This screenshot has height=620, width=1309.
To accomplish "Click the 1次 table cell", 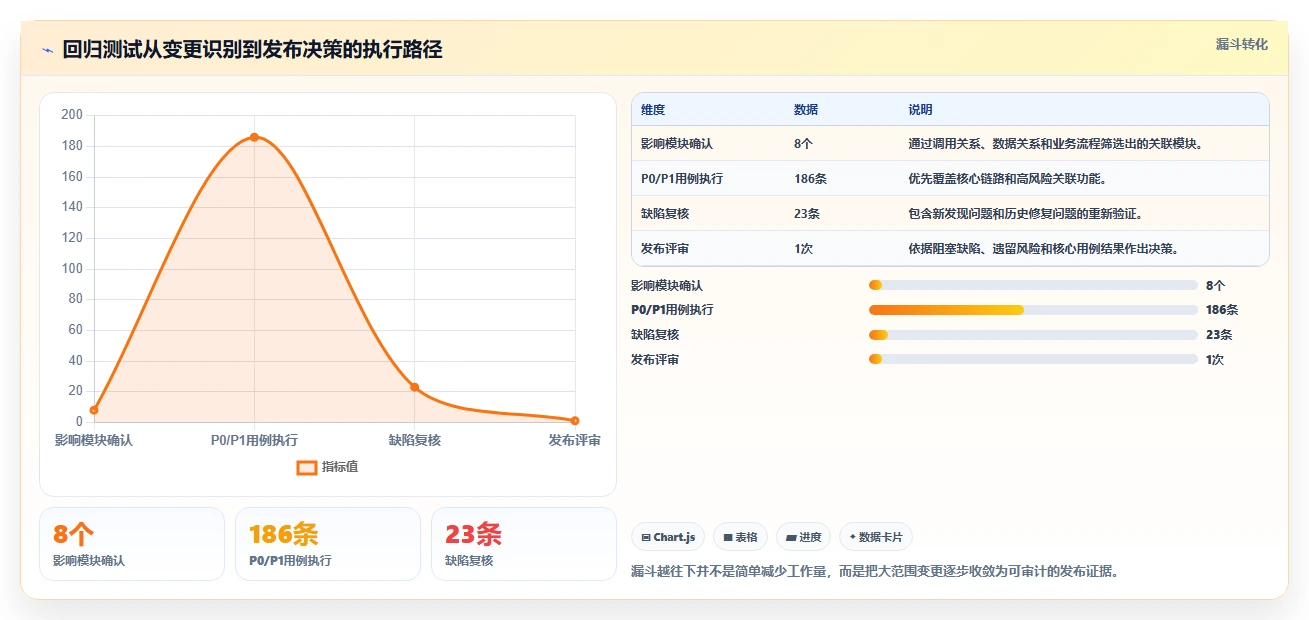I will [803, 249].
